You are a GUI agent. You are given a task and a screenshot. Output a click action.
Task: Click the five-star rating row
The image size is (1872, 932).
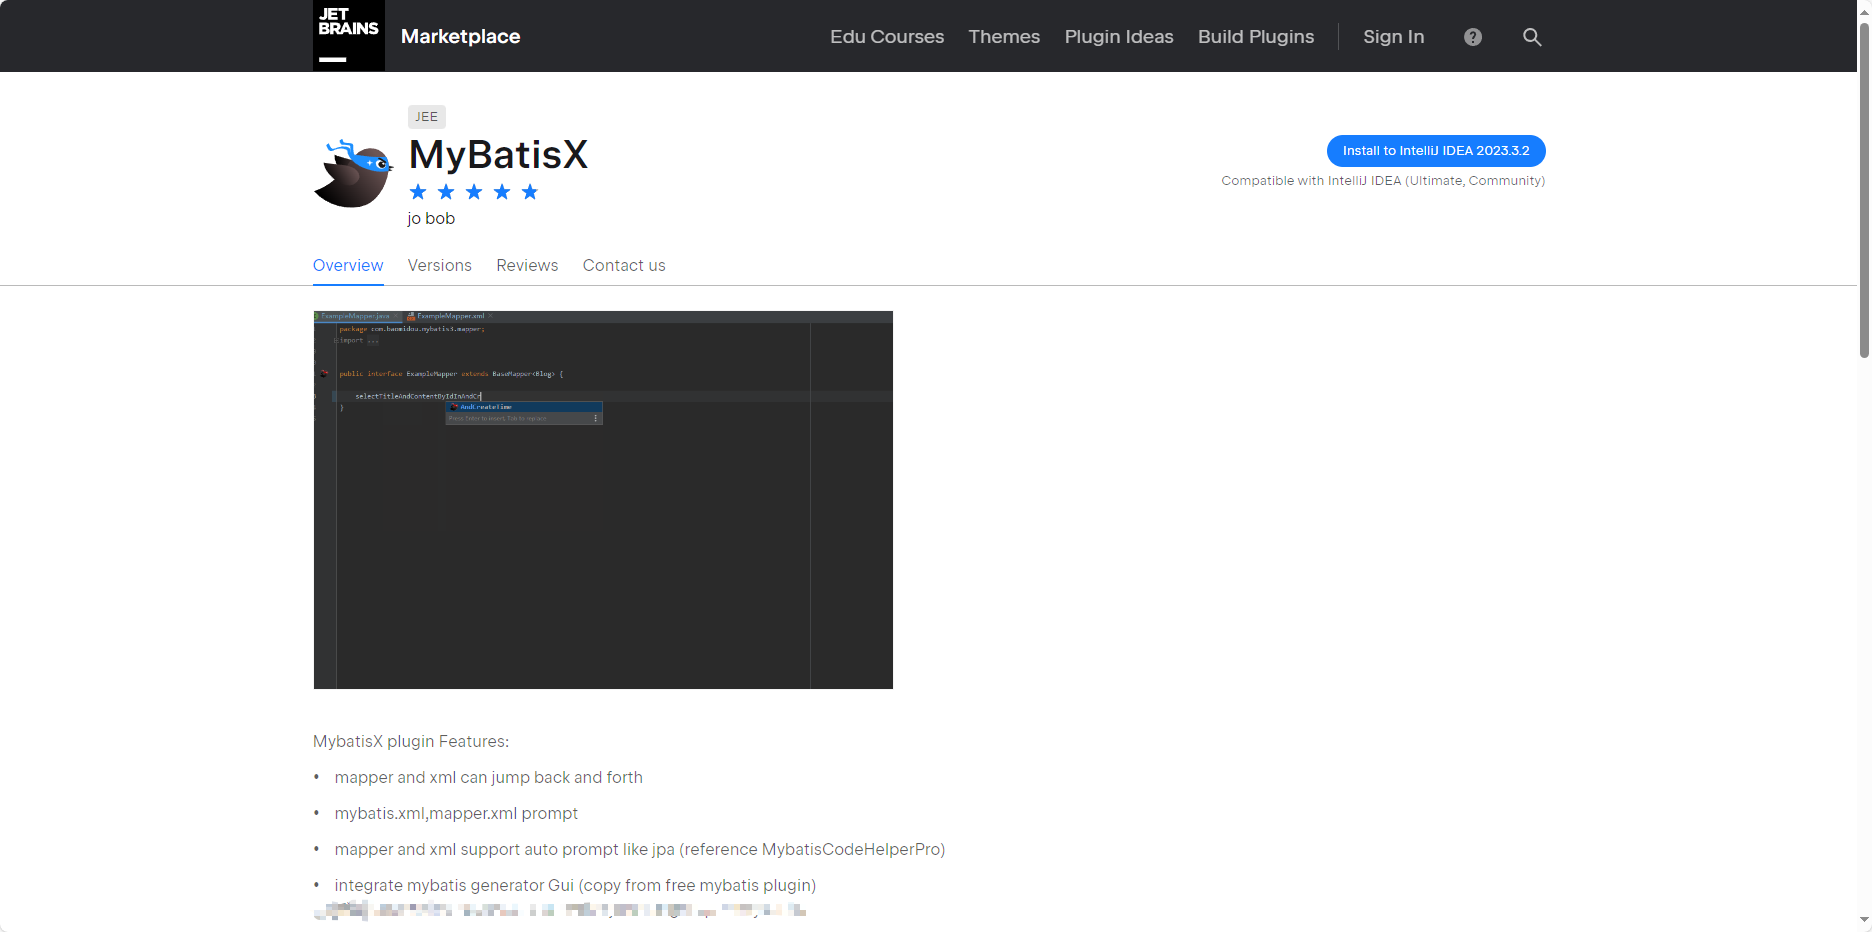pyautogui.click(x=474, y=192)
